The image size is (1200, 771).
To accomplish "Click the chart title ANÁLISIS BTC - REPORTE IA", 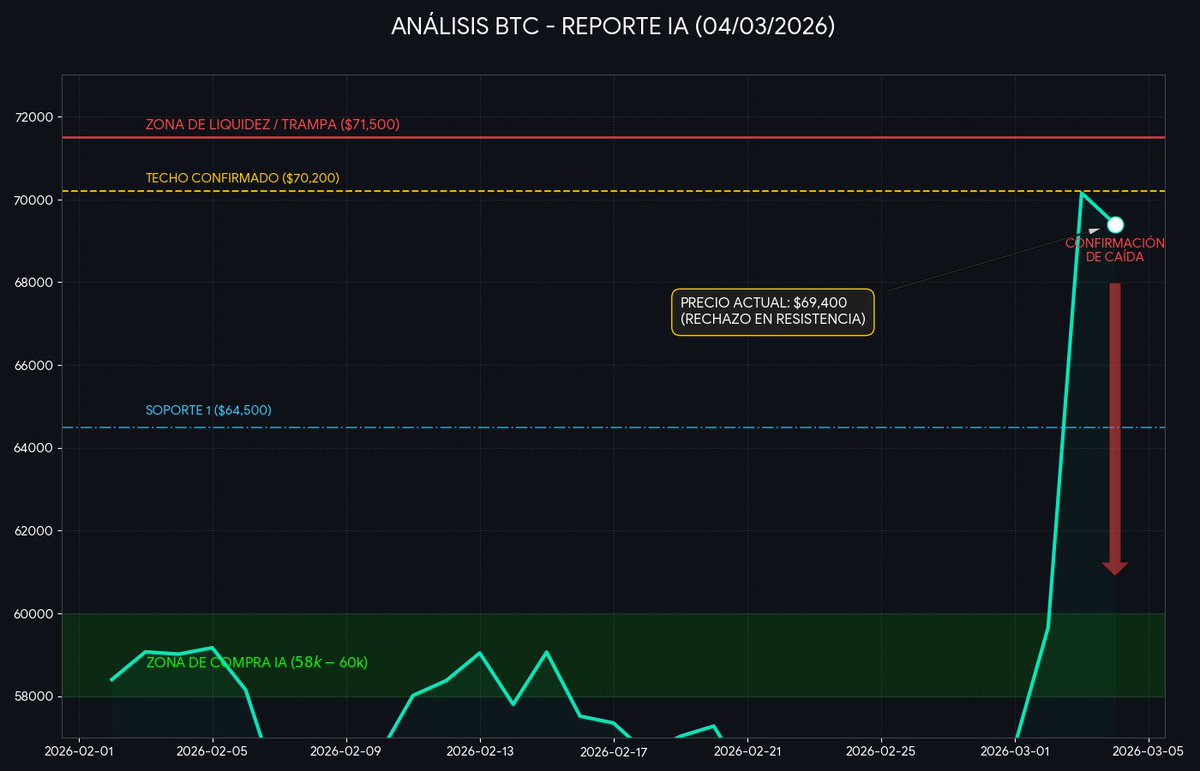I will pos(613,27).
